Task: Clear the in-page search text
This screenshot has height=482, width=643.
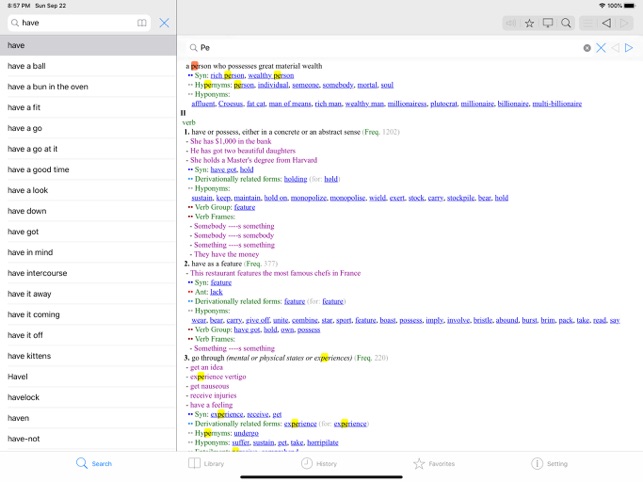Action: pos(587,48)
